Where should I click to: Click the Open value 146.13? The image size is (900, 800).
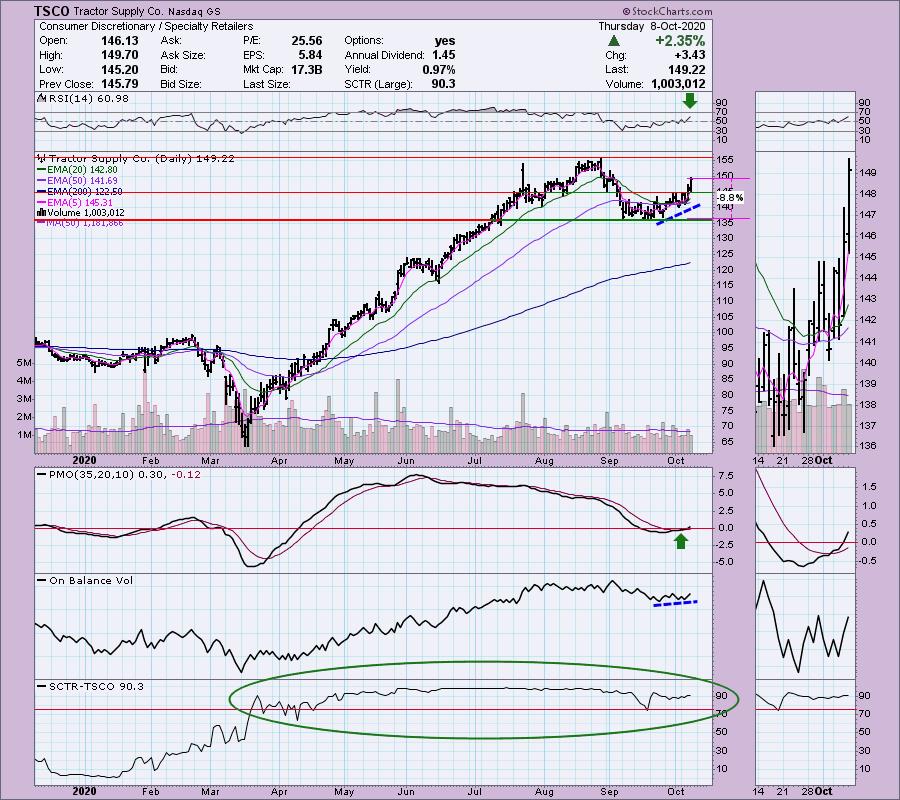coord(119,40)
